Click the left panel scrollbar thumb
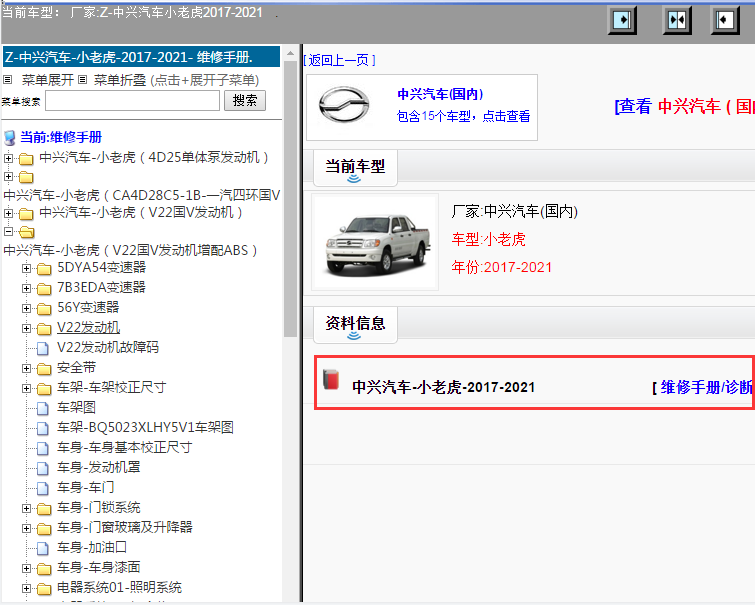The height and width of the screenshot is (605, 755). pos(290,198)
